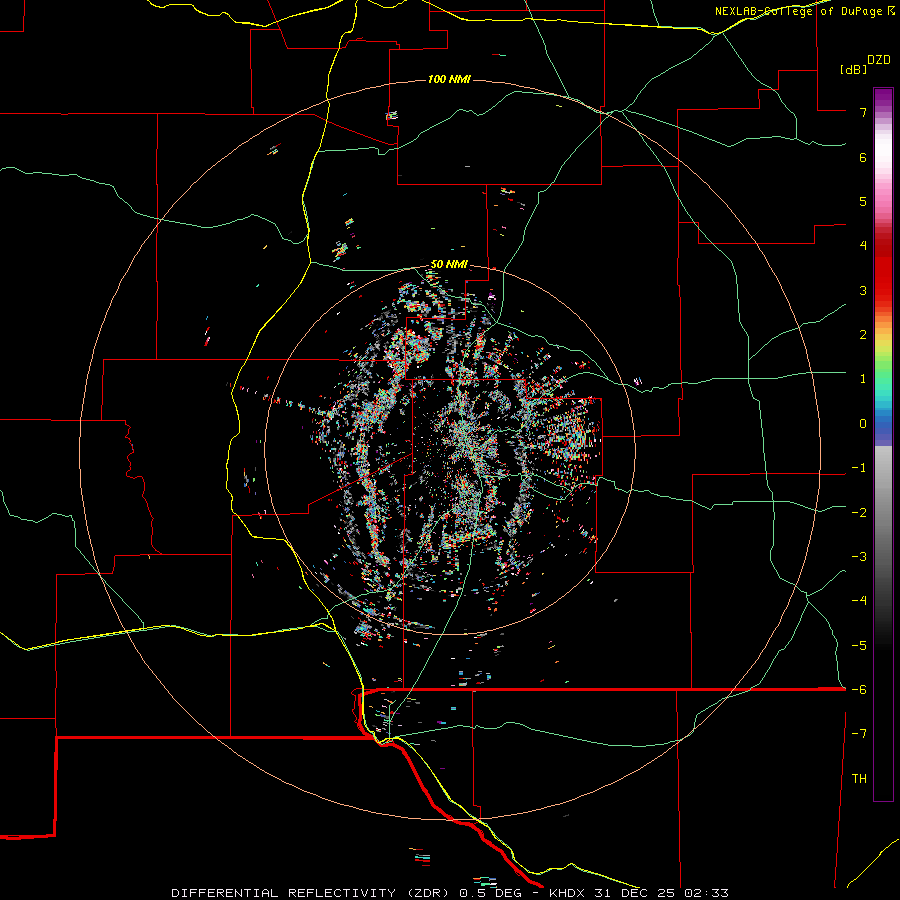This screenshot has height=900, width=900.
Task: Click the -7 value on the dB scale
Action: coord(859,734)
